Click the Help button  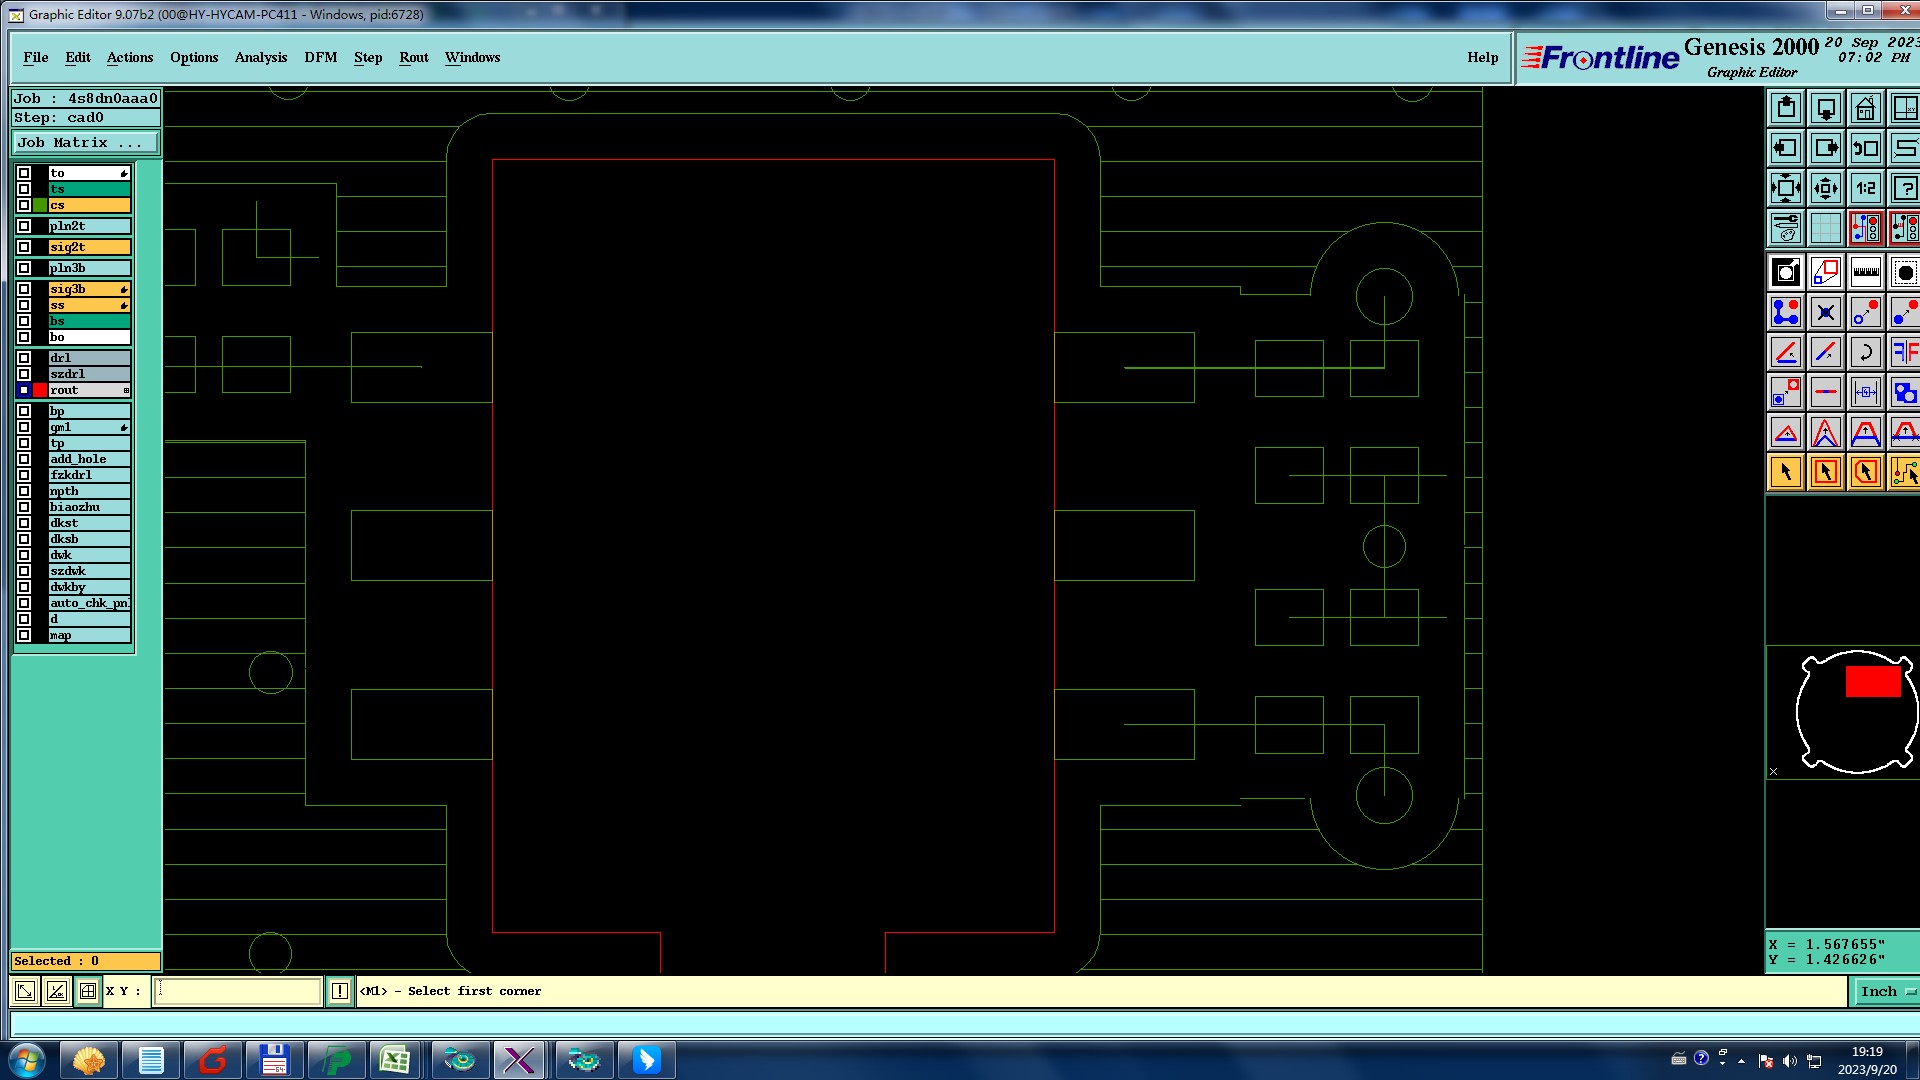1482,57
